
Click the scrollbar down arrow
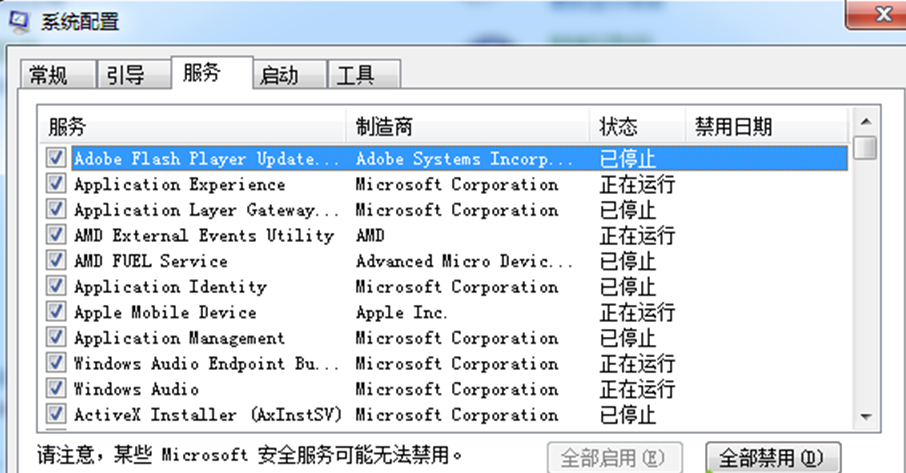[866, 417]
